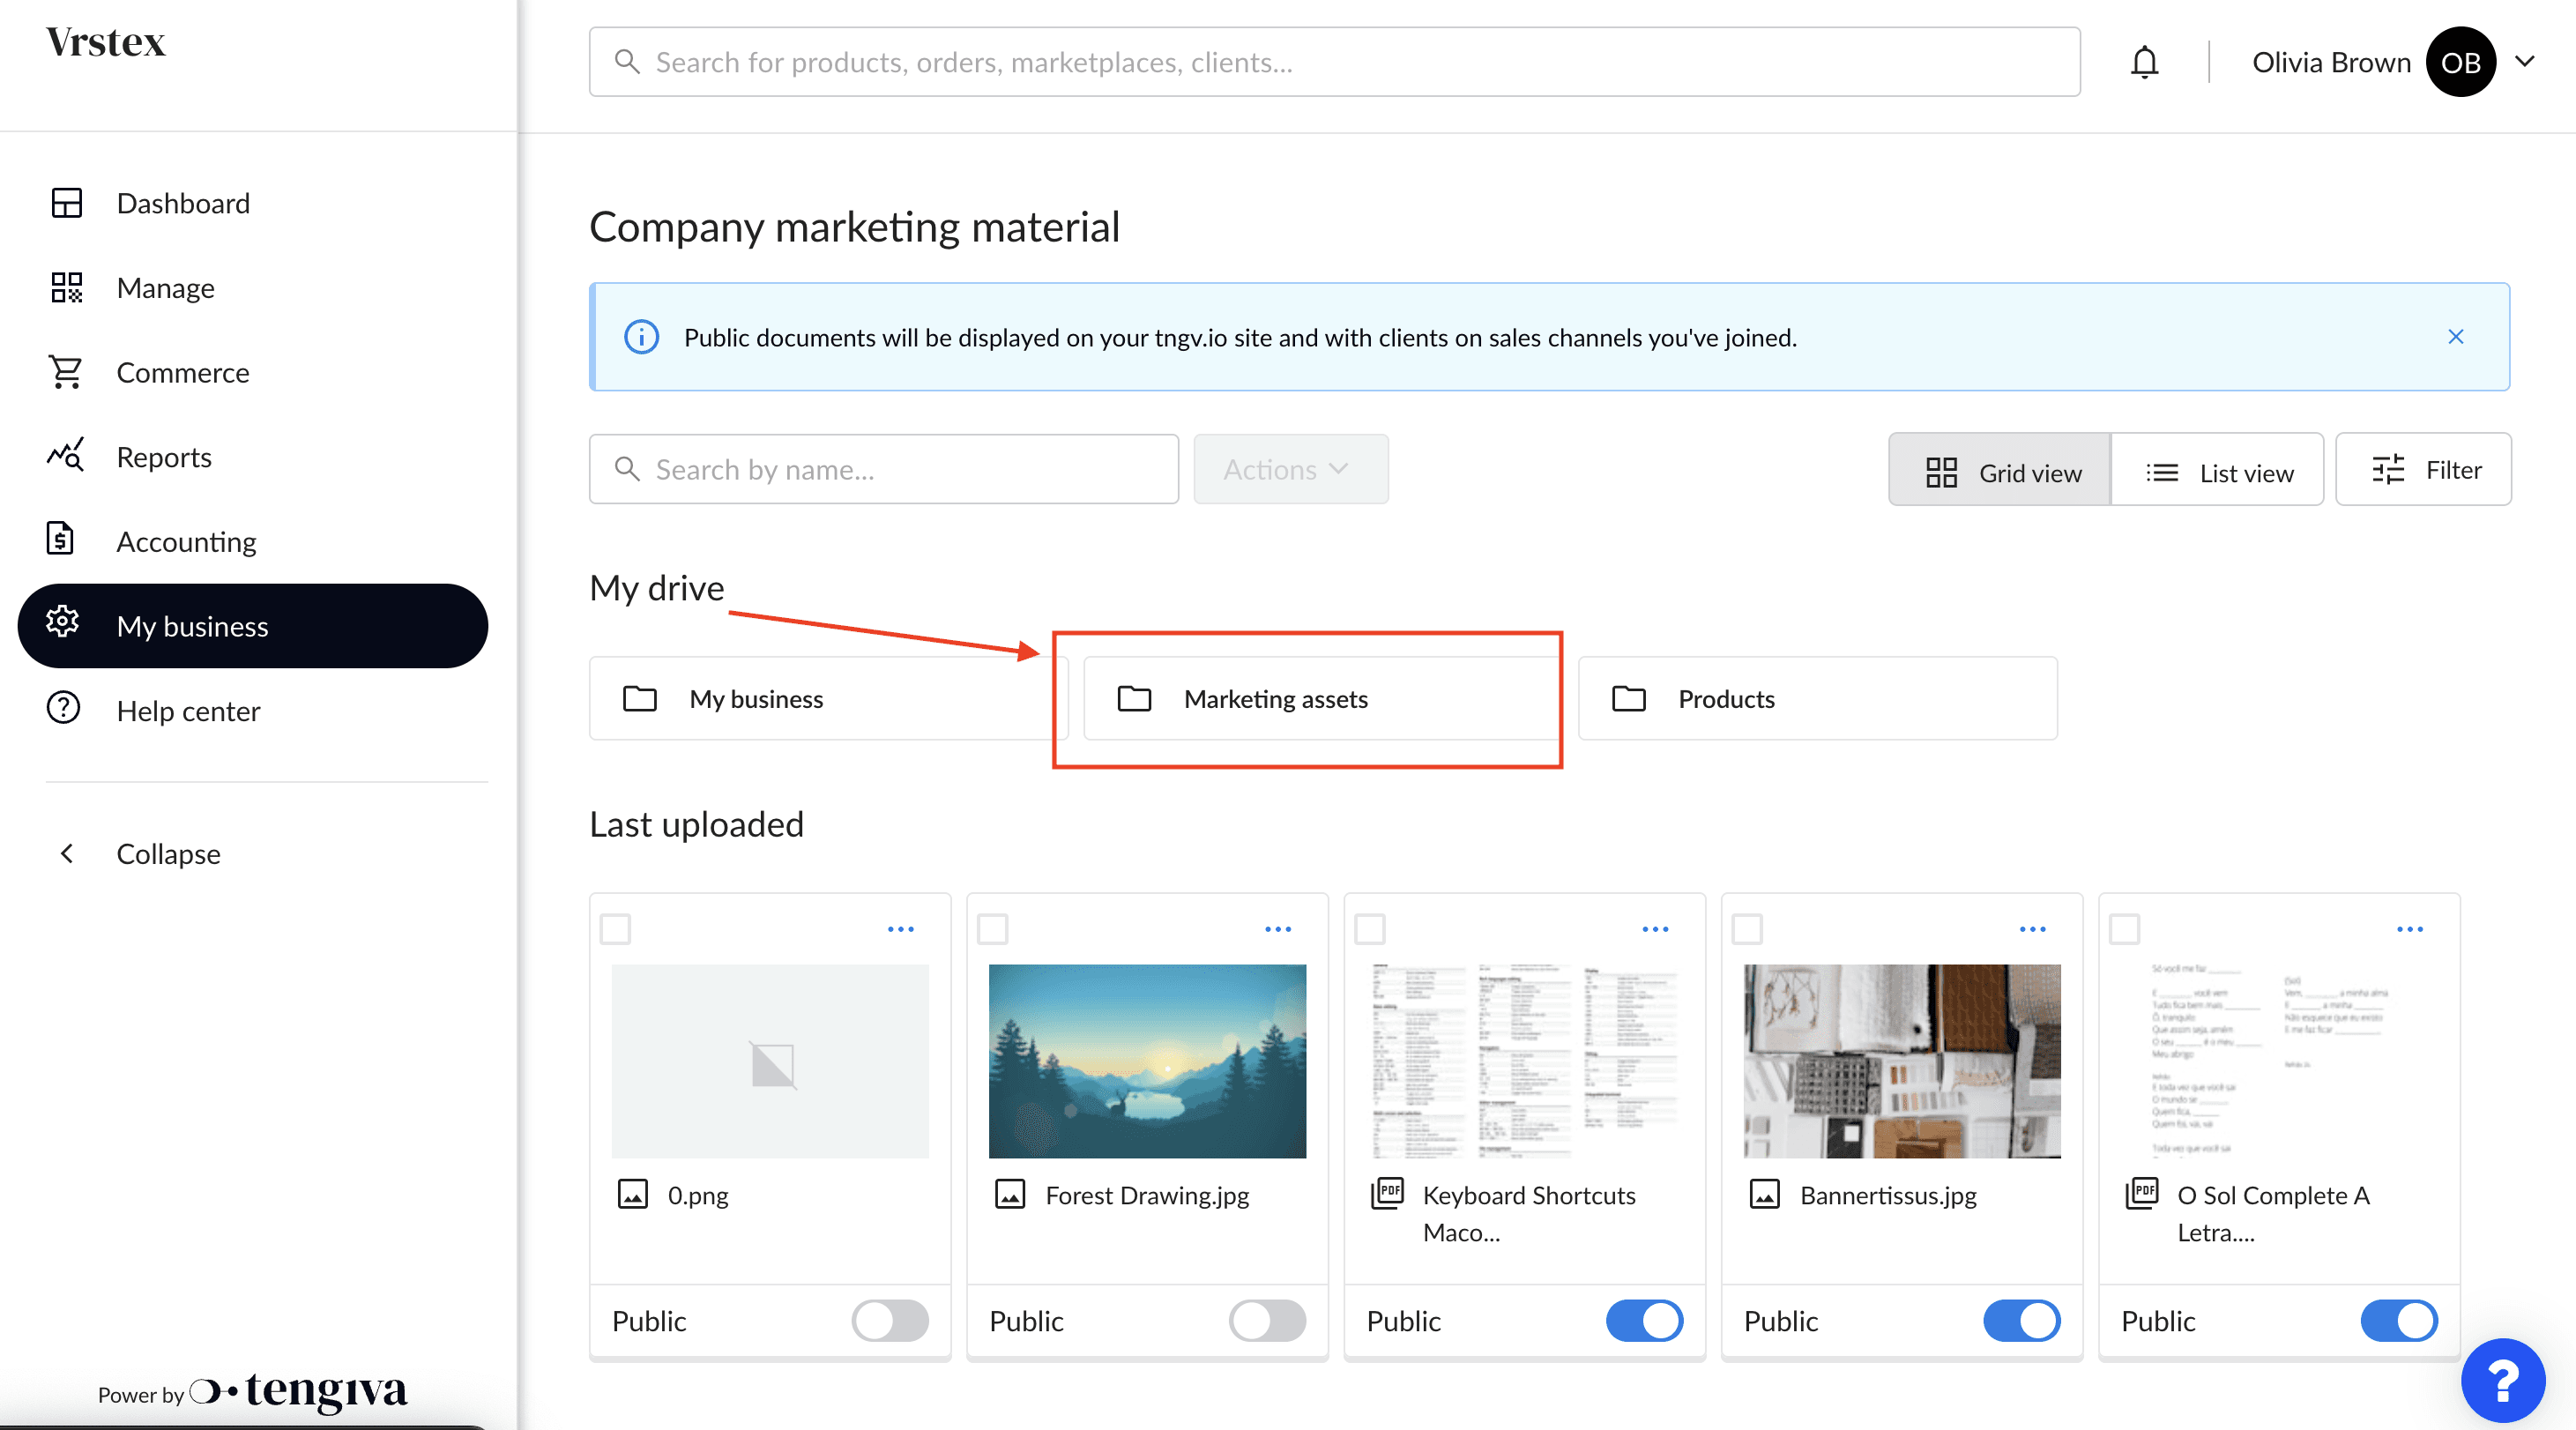Viewport: 2576px width, 1430px height.
Task: Open the Reports section in sidebar
Action: click(x=164, y=457)
